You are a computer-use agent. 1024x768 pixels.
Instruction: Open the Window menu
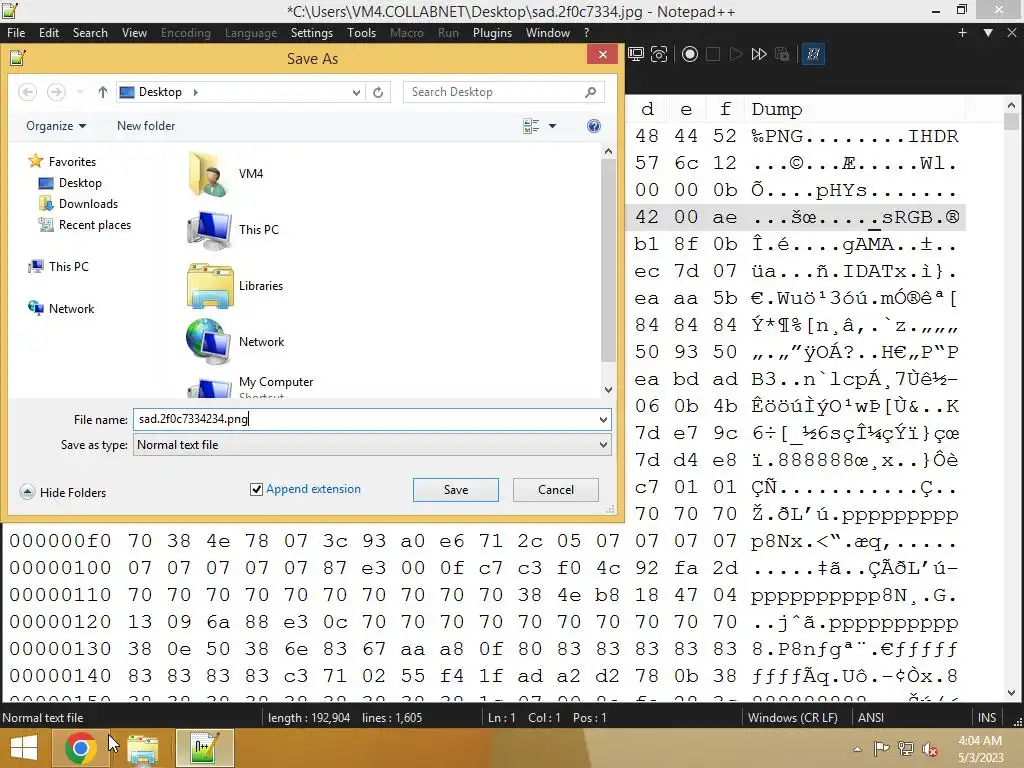tap(548, 33)
